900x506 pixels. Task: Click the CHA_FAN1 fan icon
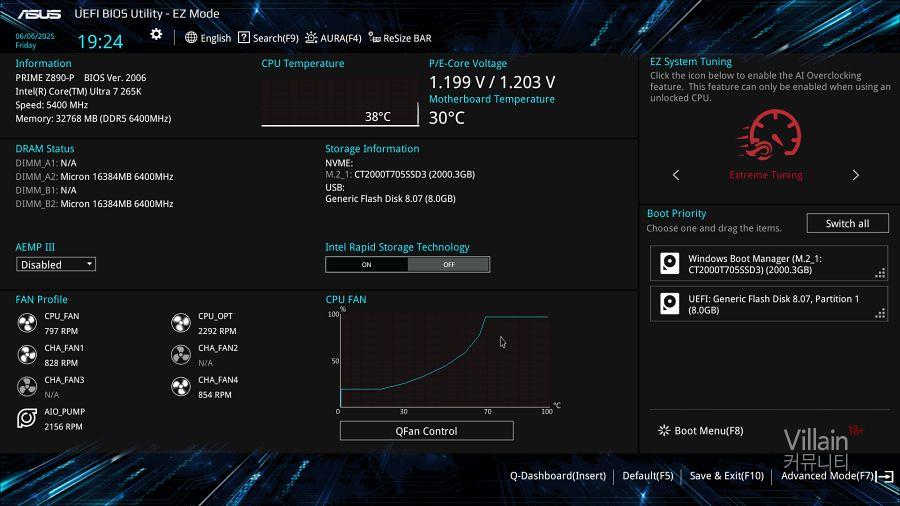[x=27, y=354]
